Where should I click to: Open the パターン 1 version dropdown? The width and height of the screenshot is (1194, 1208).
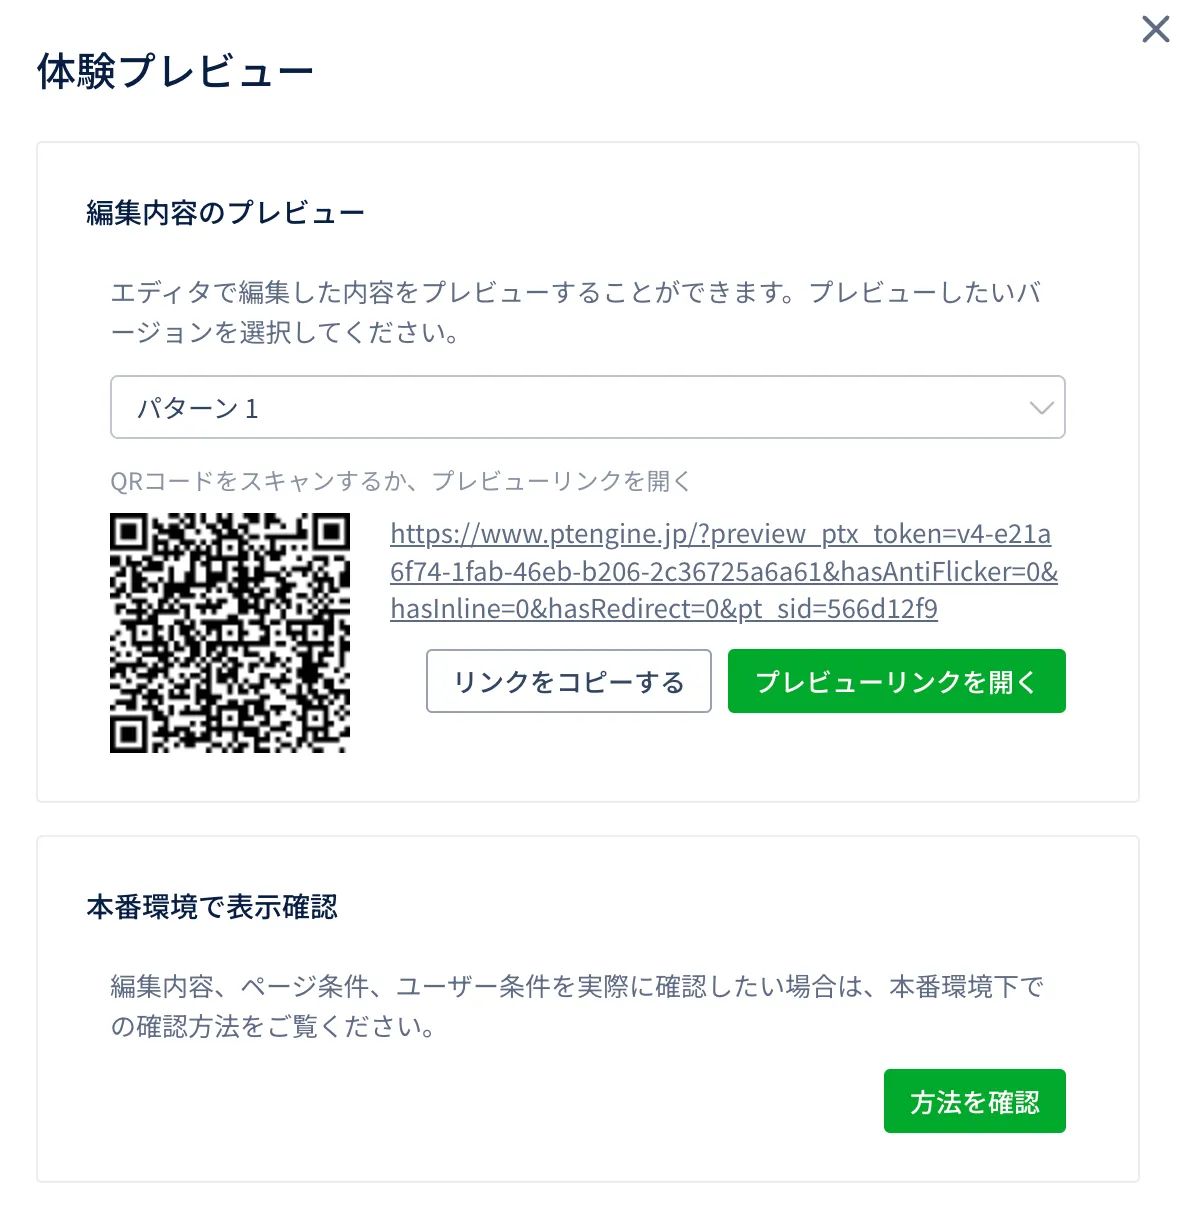587,407
